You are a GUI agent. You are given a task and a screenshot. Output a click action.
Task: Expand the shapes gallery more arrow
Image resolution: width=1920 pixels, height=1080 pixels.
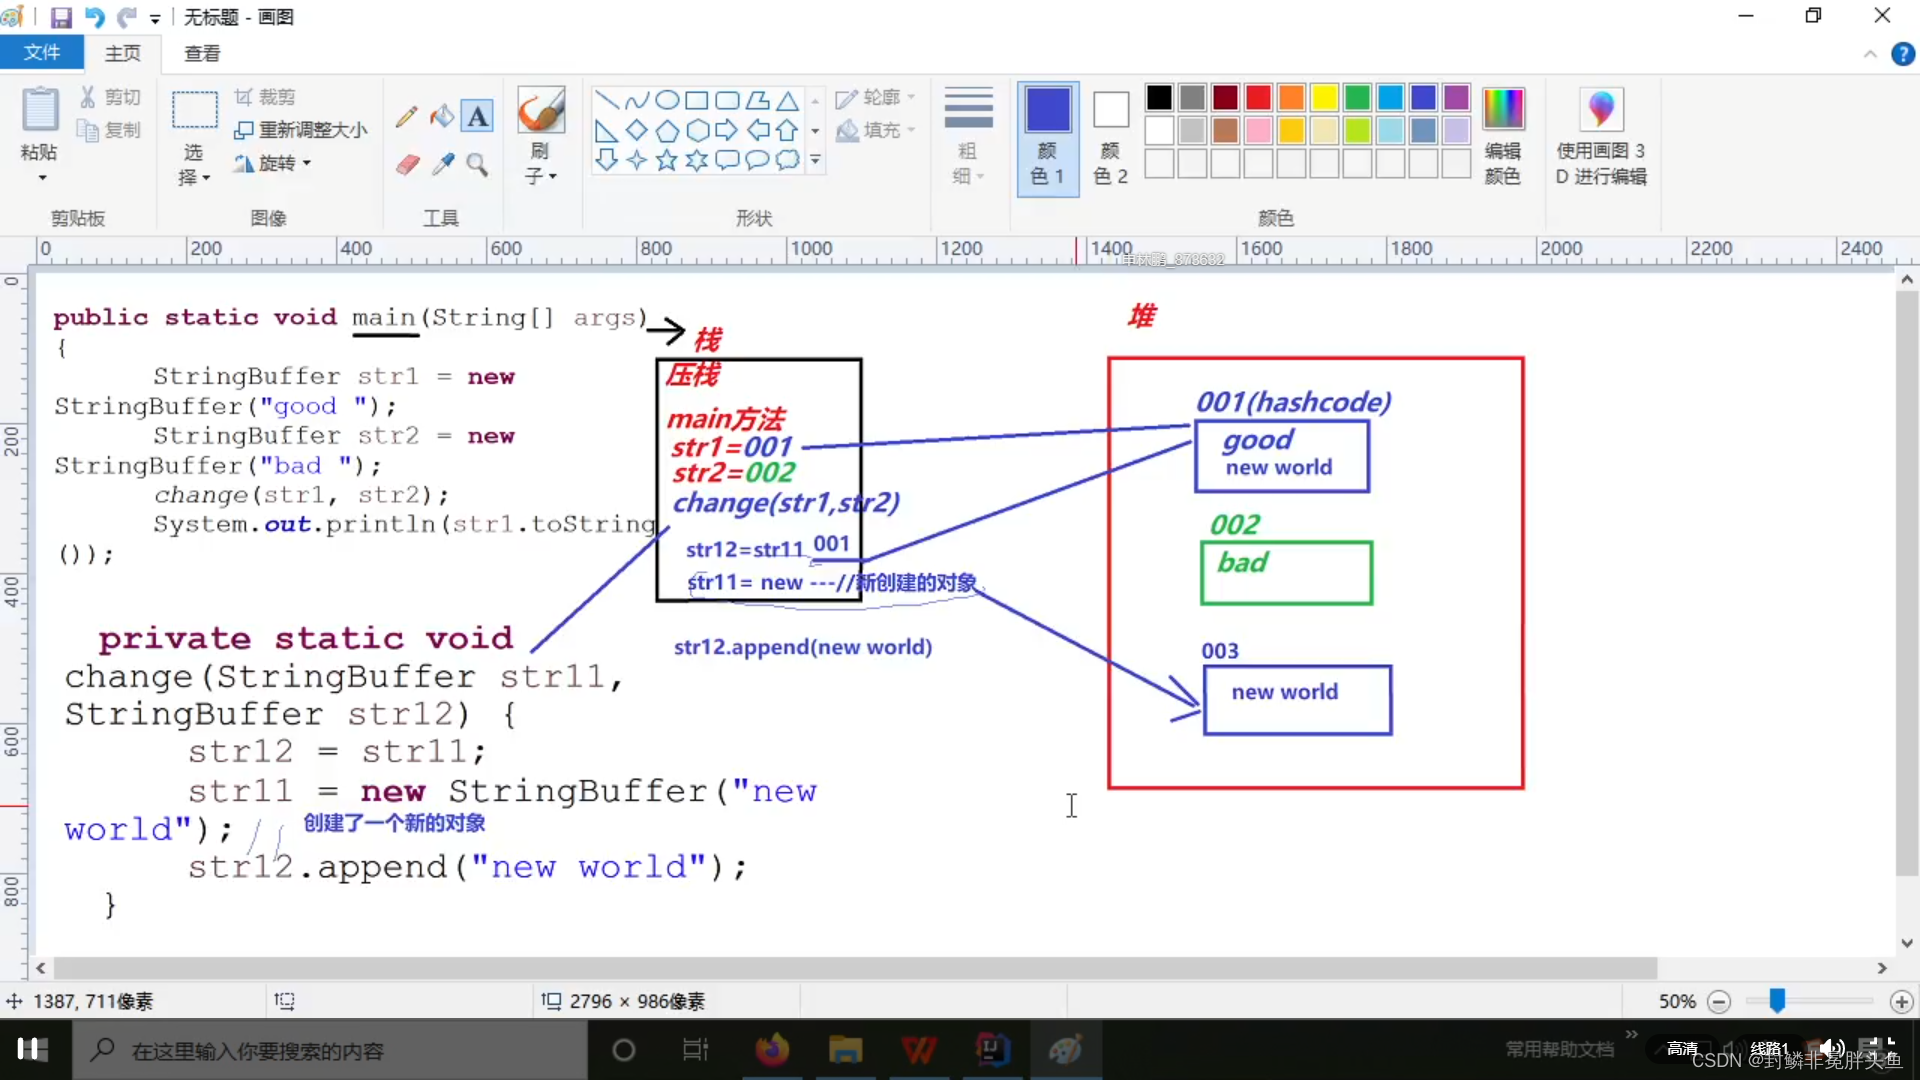pos(815,160)
